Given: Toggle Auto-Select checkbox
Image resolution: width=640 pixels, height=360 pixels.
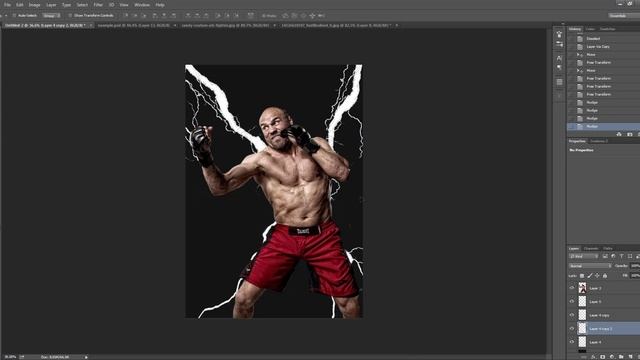Looking at the screenshot, I should (14, 16).
